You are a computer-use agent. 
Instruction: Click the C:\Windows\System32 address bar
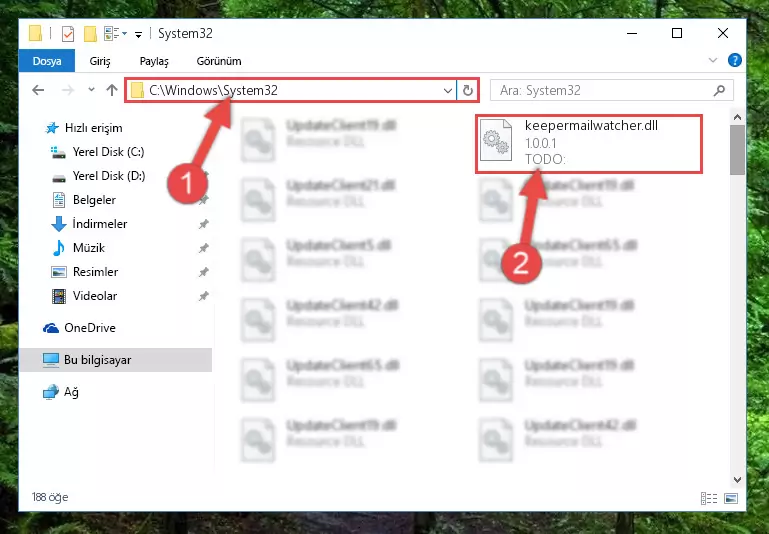(291, 90)
